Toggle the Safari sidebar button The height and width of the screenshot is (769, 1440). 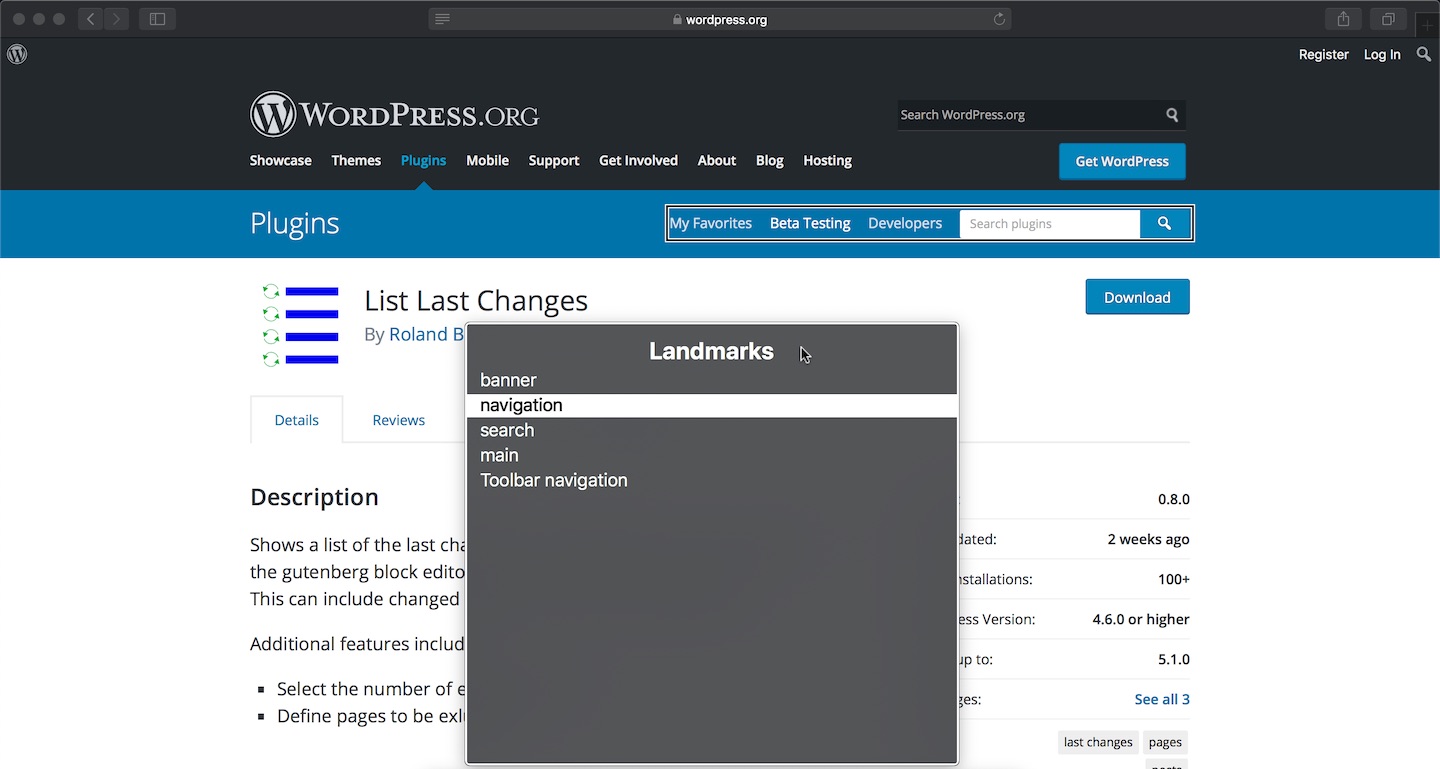click(157, 19)
